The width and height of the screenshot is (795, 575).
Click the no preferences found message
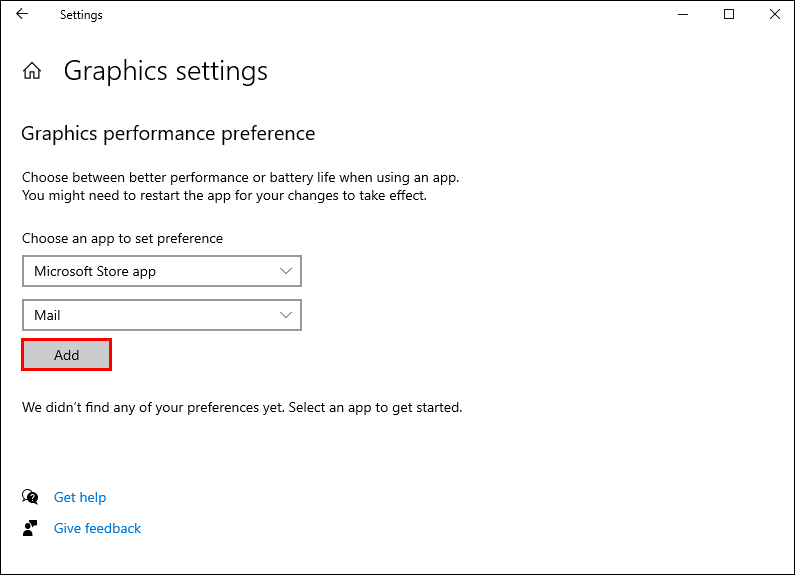pyautogui.click(x=242, y=408)
